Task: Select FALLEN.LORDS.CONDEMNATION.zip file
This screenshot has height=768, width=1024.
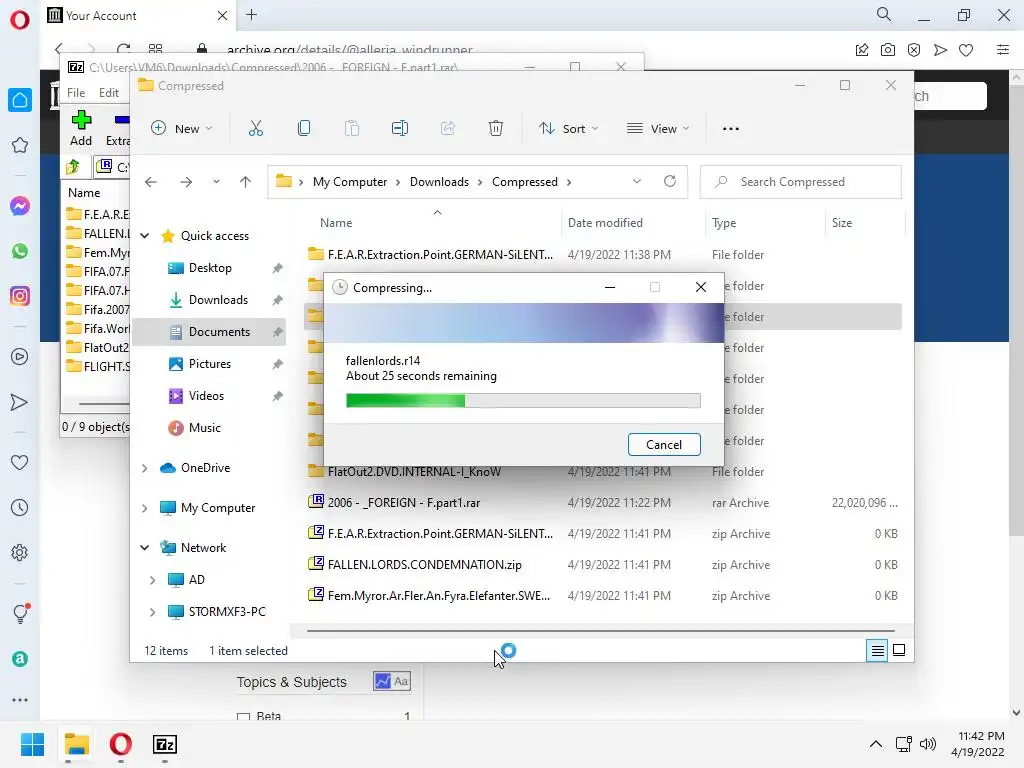Action: click(x=424, y=565)
